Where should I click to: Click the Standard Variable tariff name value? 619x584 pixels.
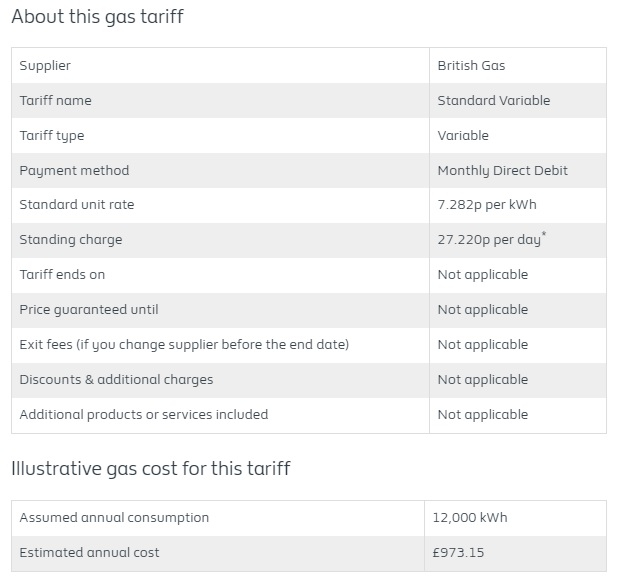(493, 100)
